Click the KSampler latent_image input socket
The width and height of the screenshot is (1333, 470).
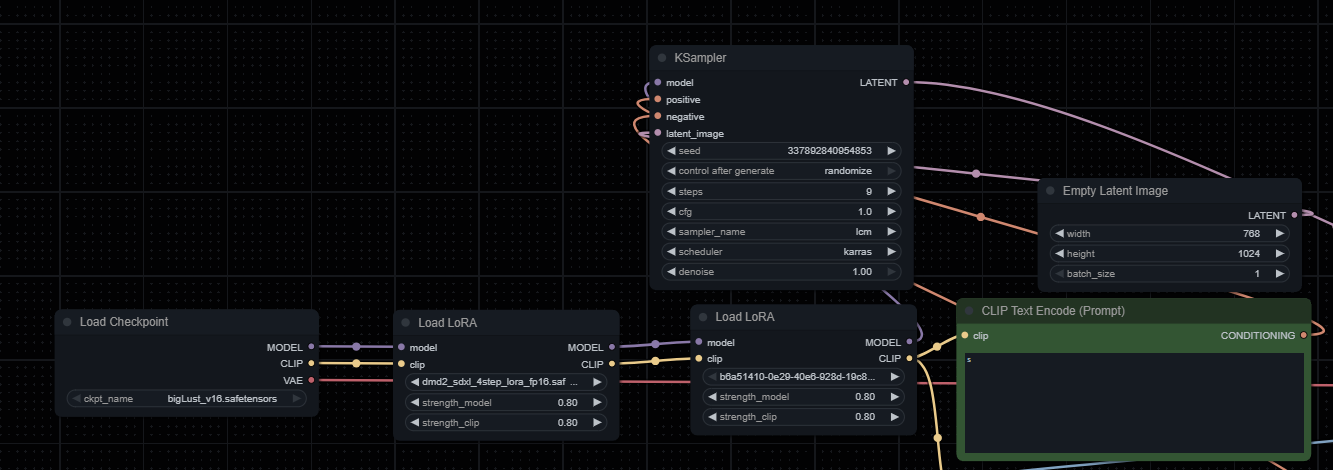click(657, 134)
